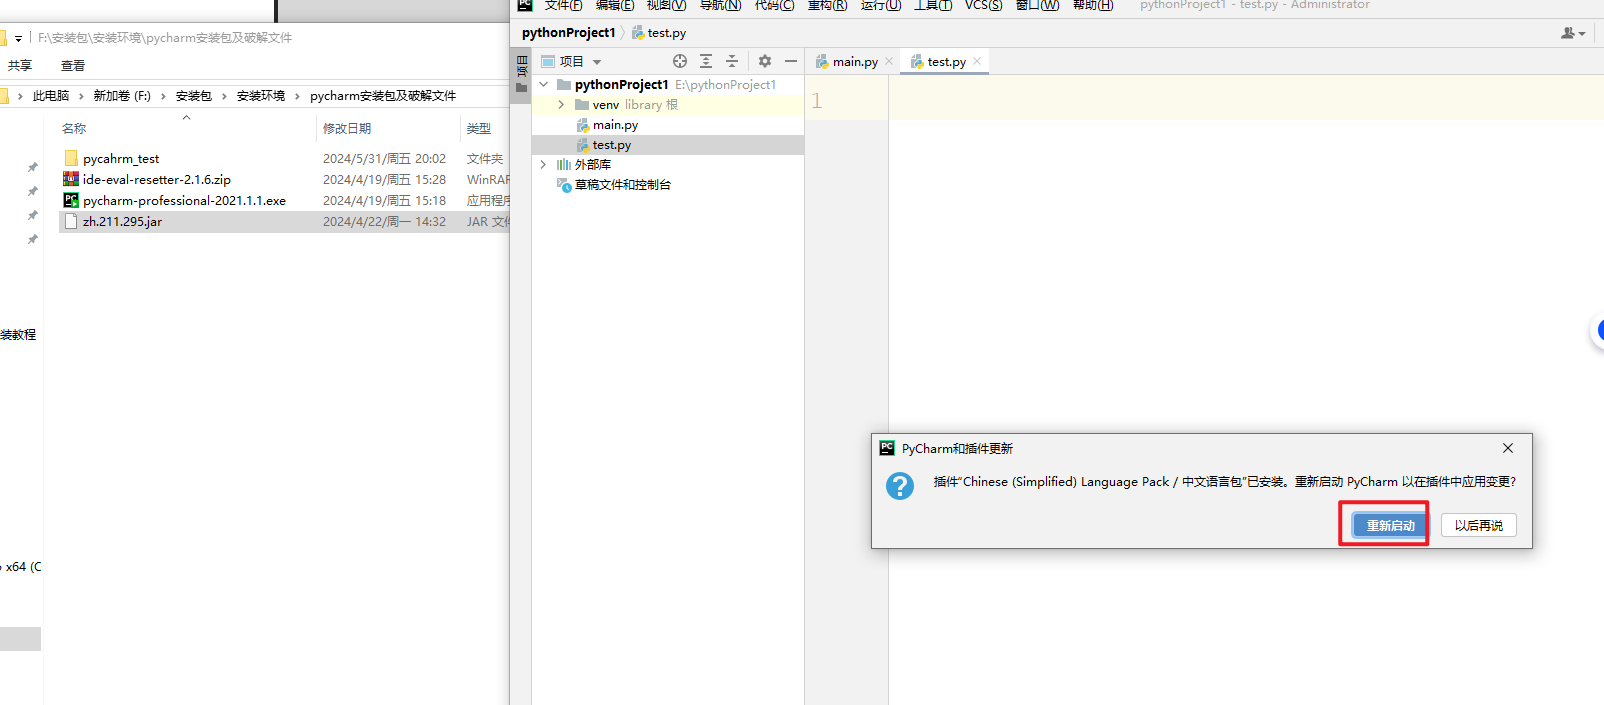Viewport: 1604px width, 705px height.
Task: Open the 帮助(H) menu in PyCharm
Action: pos(1093,5)
